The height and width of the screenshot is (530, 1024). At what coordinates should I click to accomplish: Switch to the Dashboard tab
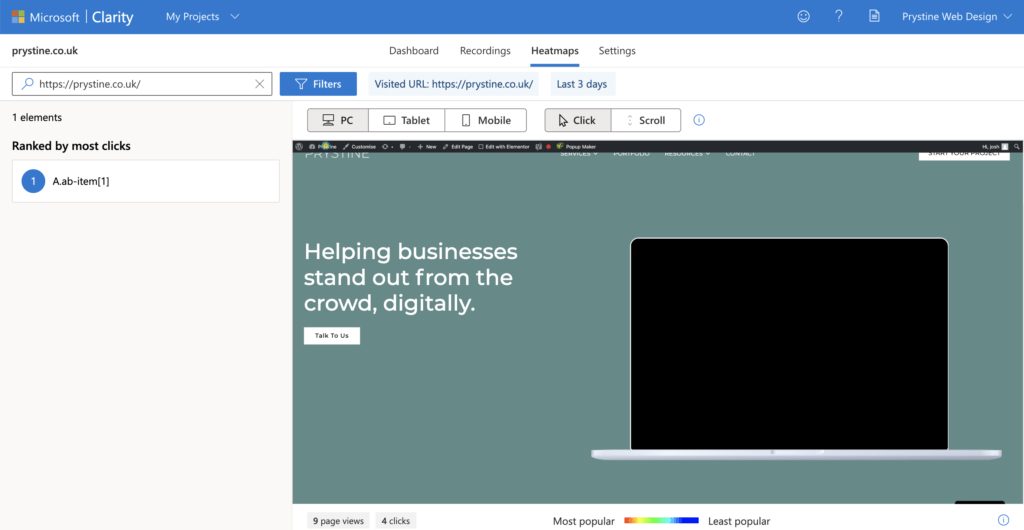(414, 50)
